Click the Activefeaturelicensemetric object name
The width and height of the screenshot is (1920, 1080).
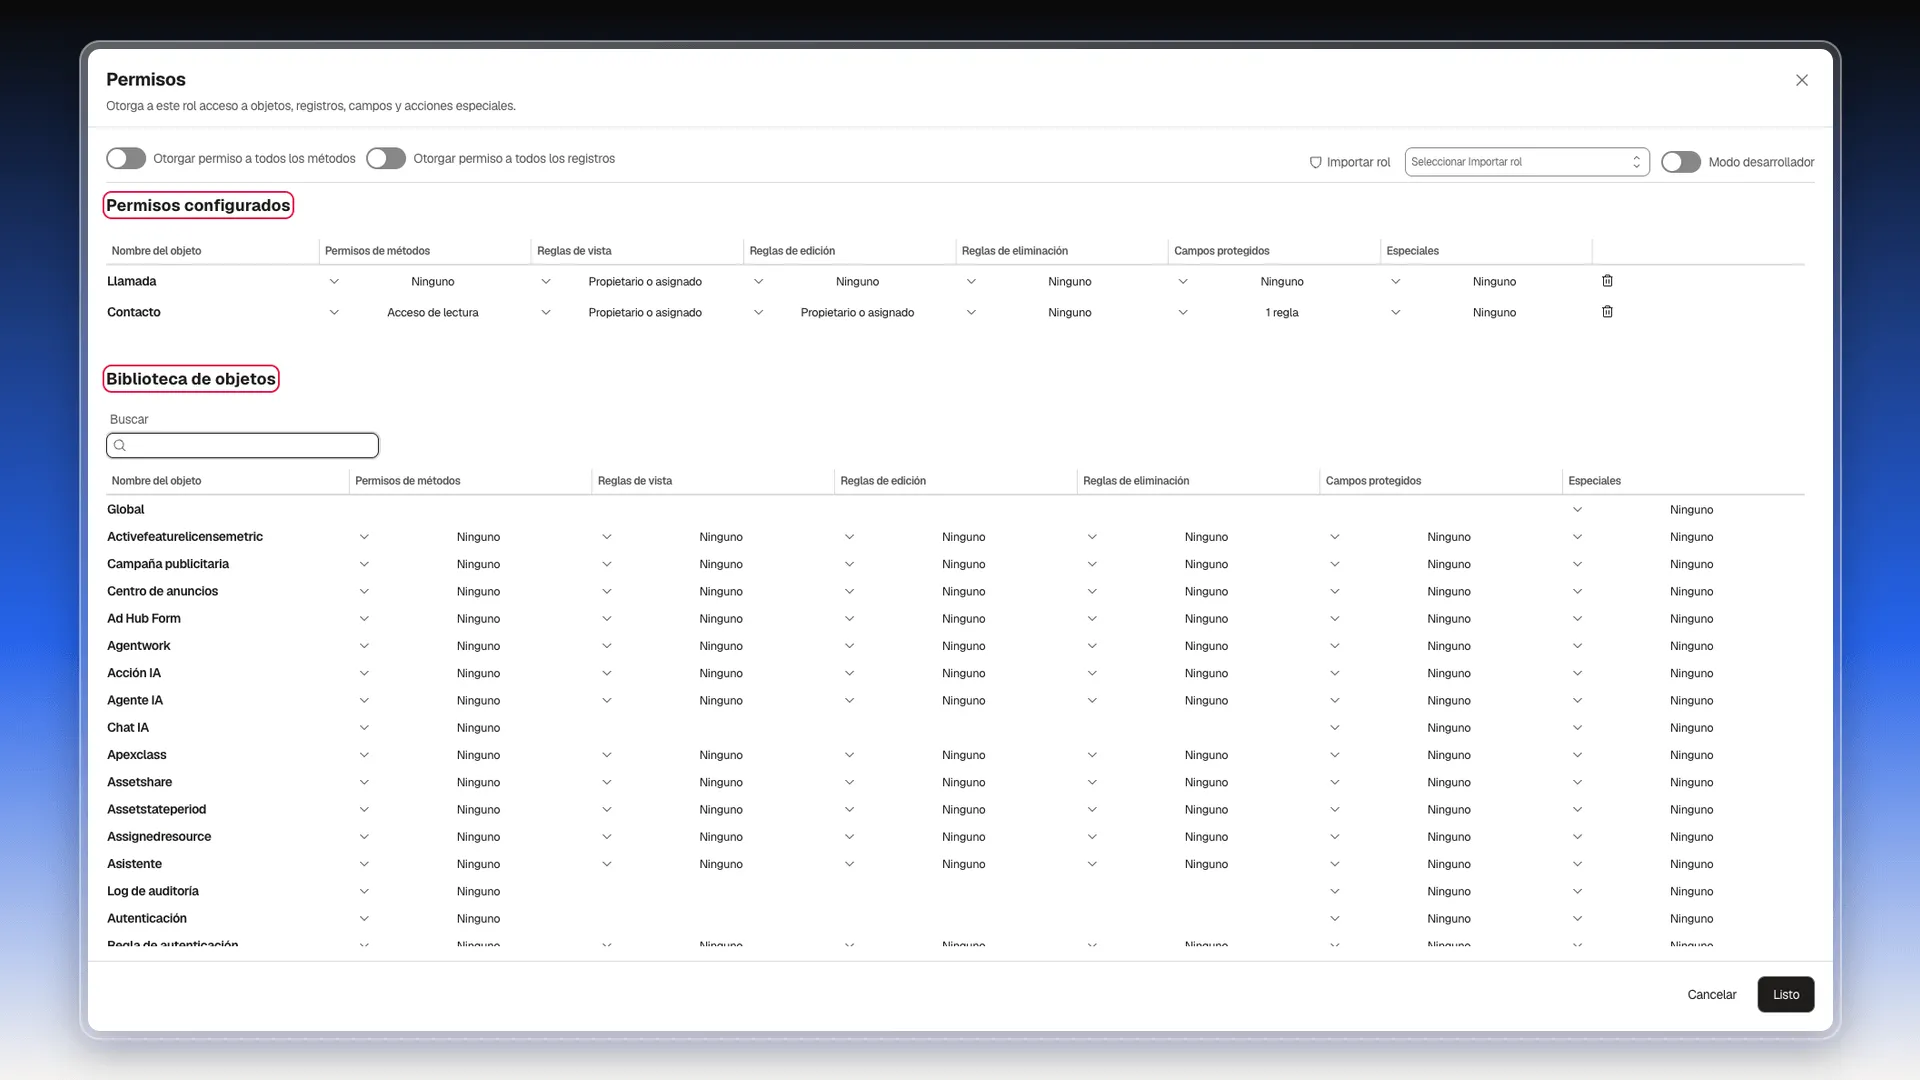point(185,537)
